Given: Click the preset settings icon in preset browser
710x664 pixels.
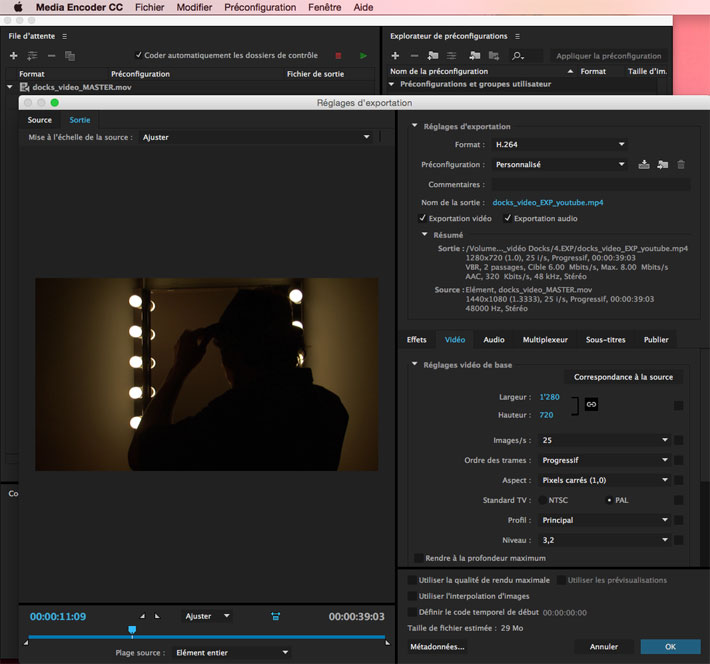Looking at the screenshot, I should click(451, 56).
